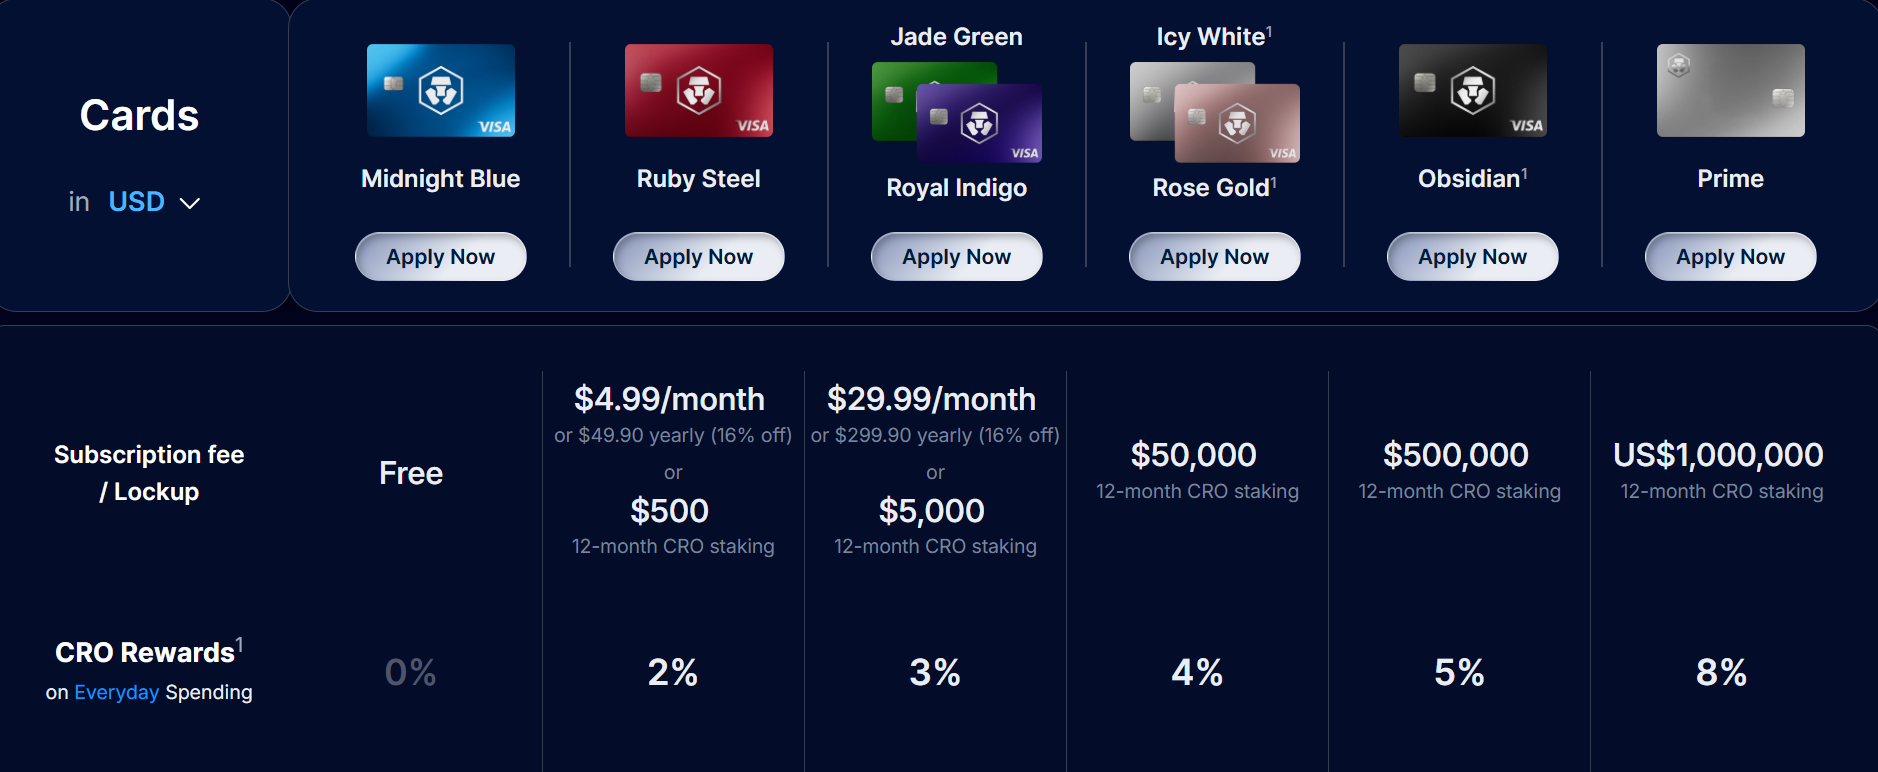Click the Rose Gold card image

point(1238,124)
